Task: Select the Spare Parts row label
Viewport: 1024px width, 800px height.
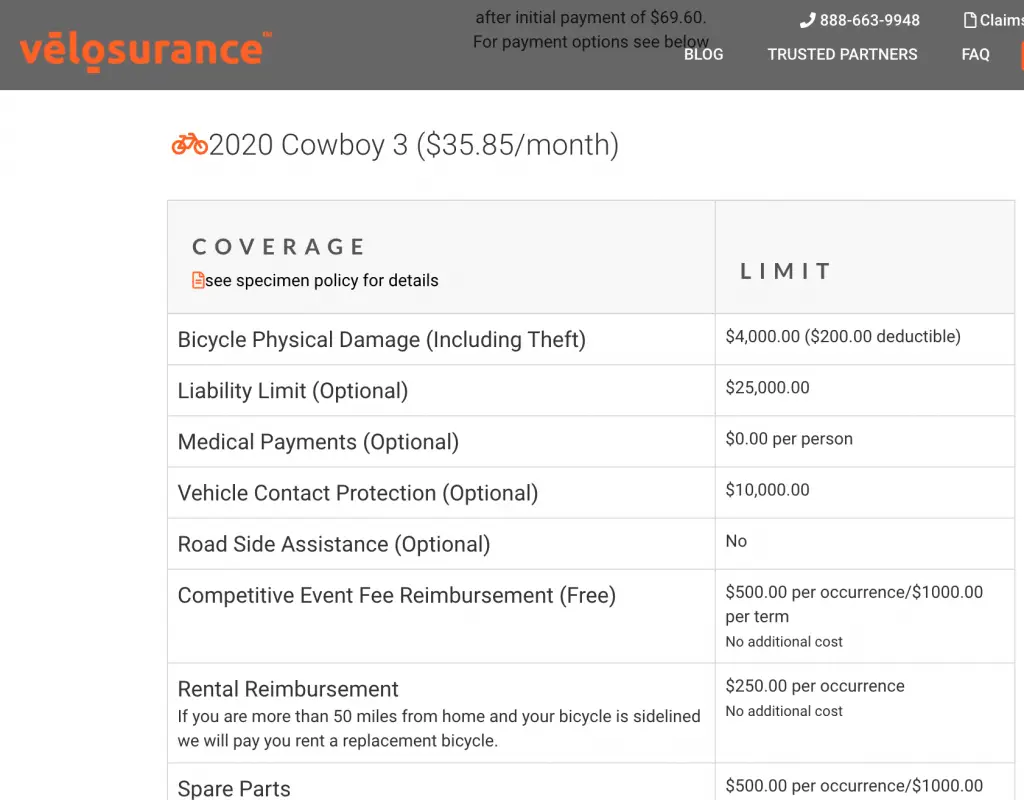Action: (x=234, y=788)
